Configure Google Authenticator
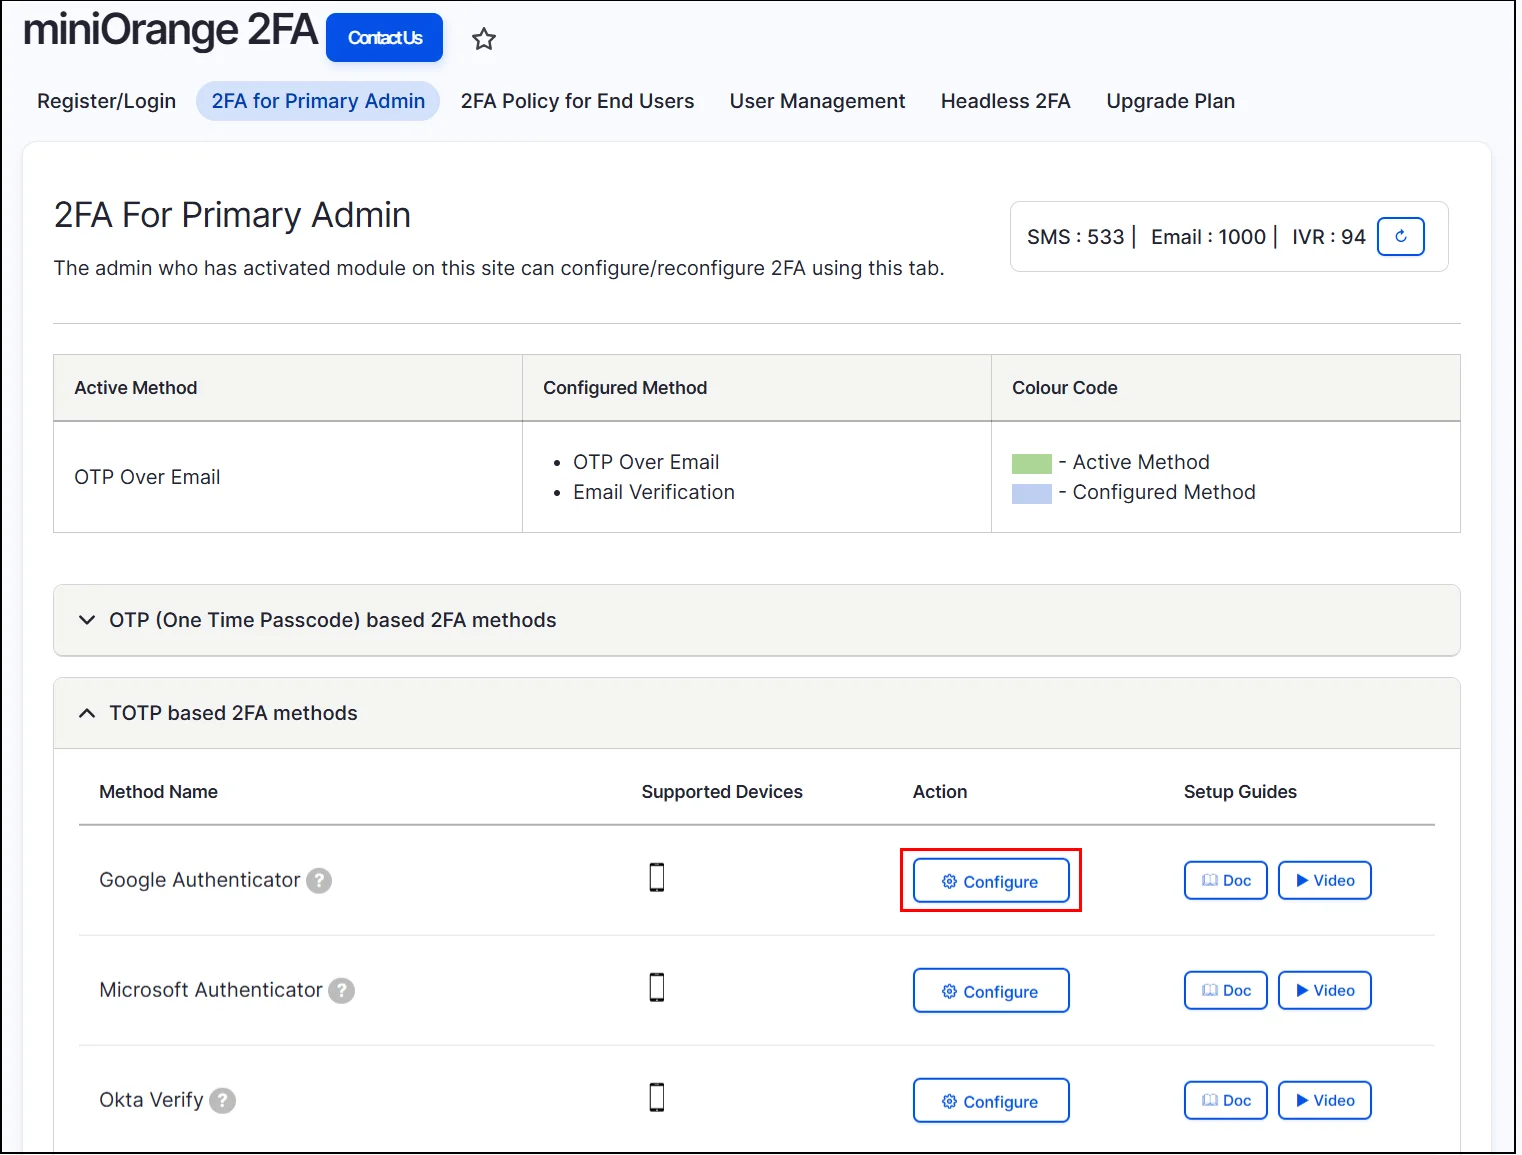The image size is (1522, 1155). tap(991, 881)
